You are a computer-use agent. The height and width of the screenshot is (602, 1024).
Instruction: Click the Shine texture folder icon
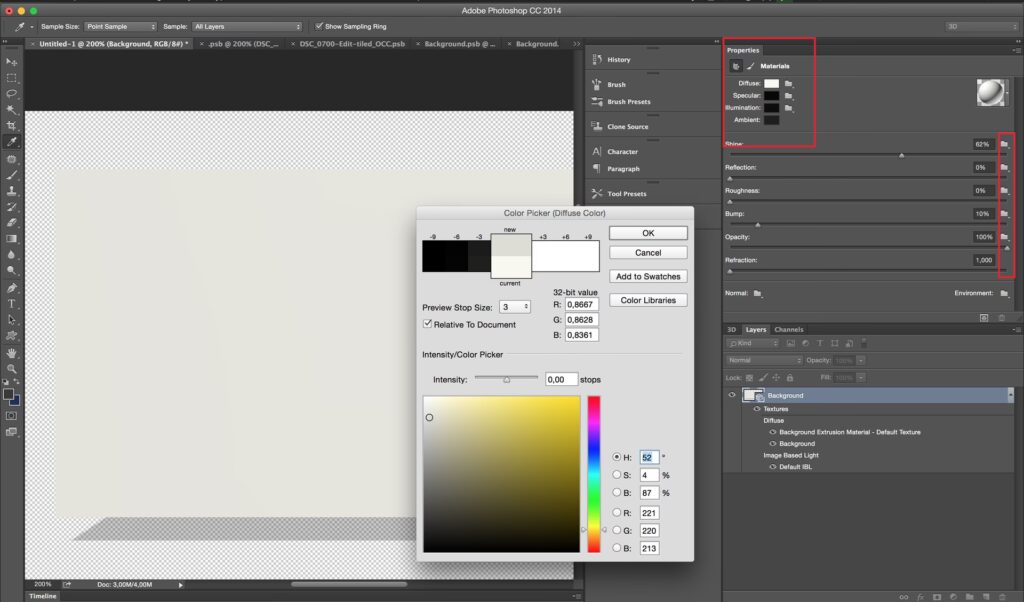(1005, 145)
